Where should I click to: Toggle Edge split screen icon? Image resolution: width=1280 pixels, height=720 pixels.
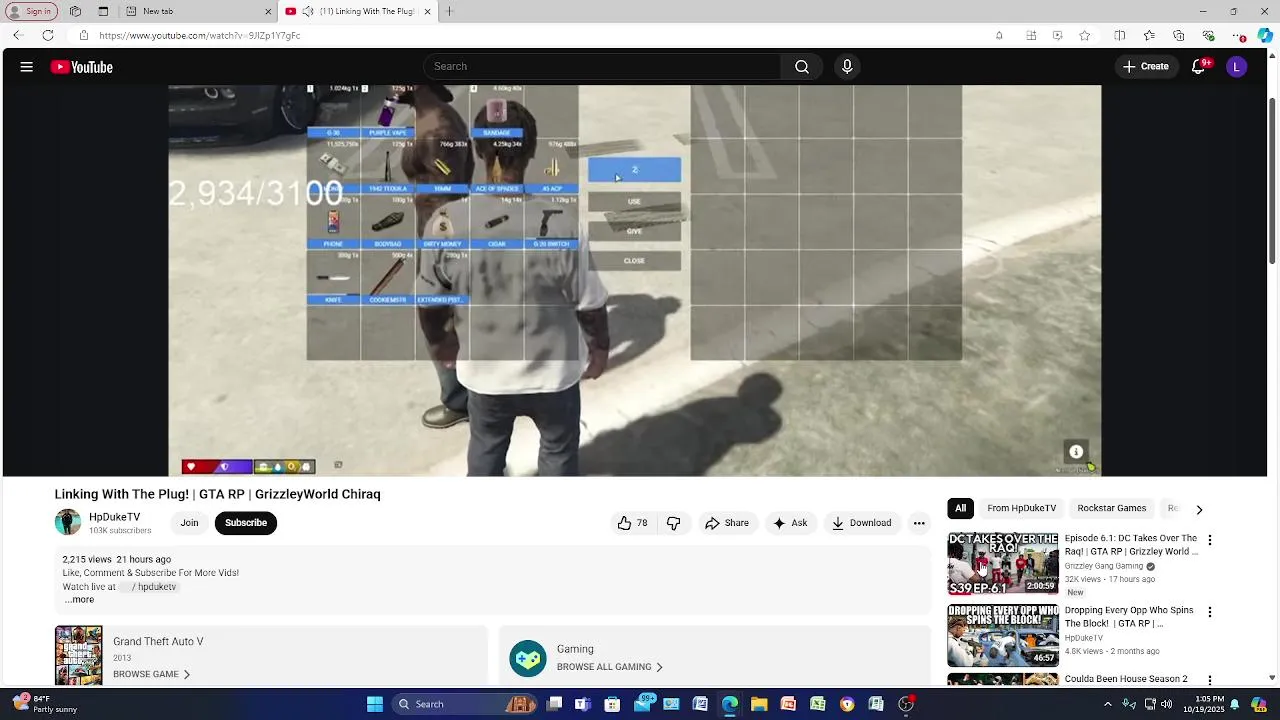tap(1120, 36)
